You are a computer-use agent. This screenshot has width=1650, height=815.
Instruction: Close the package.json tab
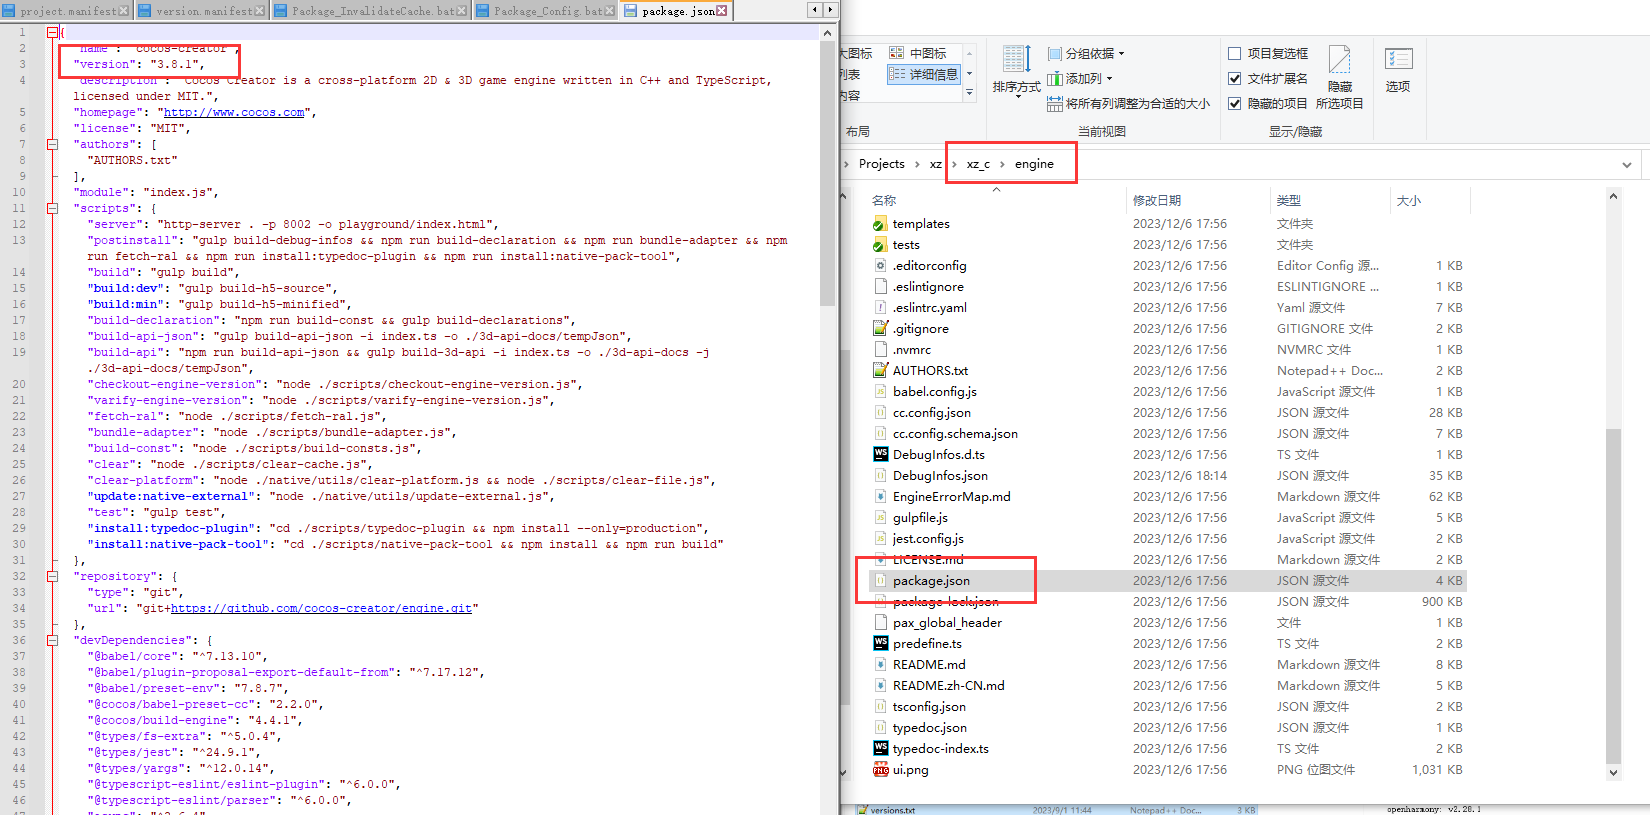722,11
